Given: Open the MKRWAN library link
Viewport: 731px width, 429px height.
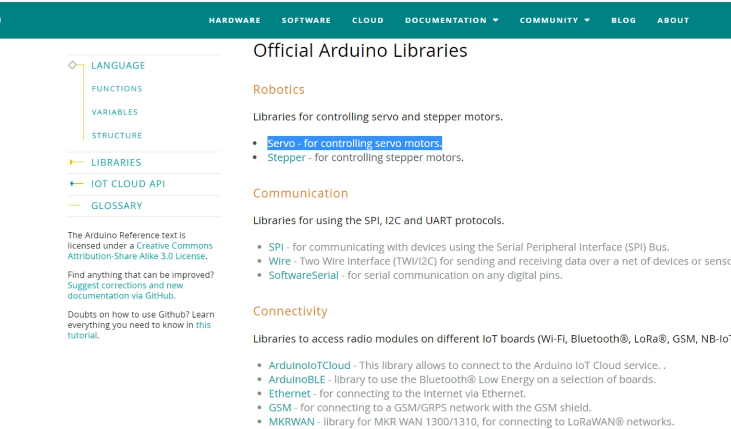Looking at the screenshot, I should [x=291, y=422].
